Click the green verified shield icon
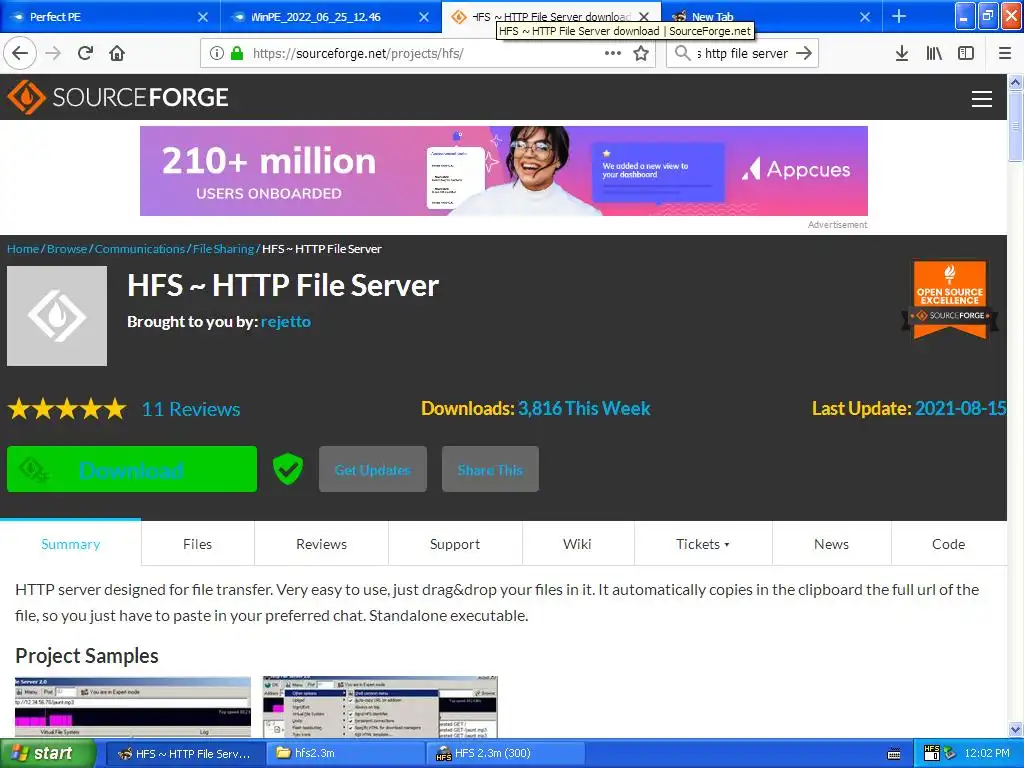This screenshot has width=1024, height=768. pyautogui.click(x=287, y=468)
